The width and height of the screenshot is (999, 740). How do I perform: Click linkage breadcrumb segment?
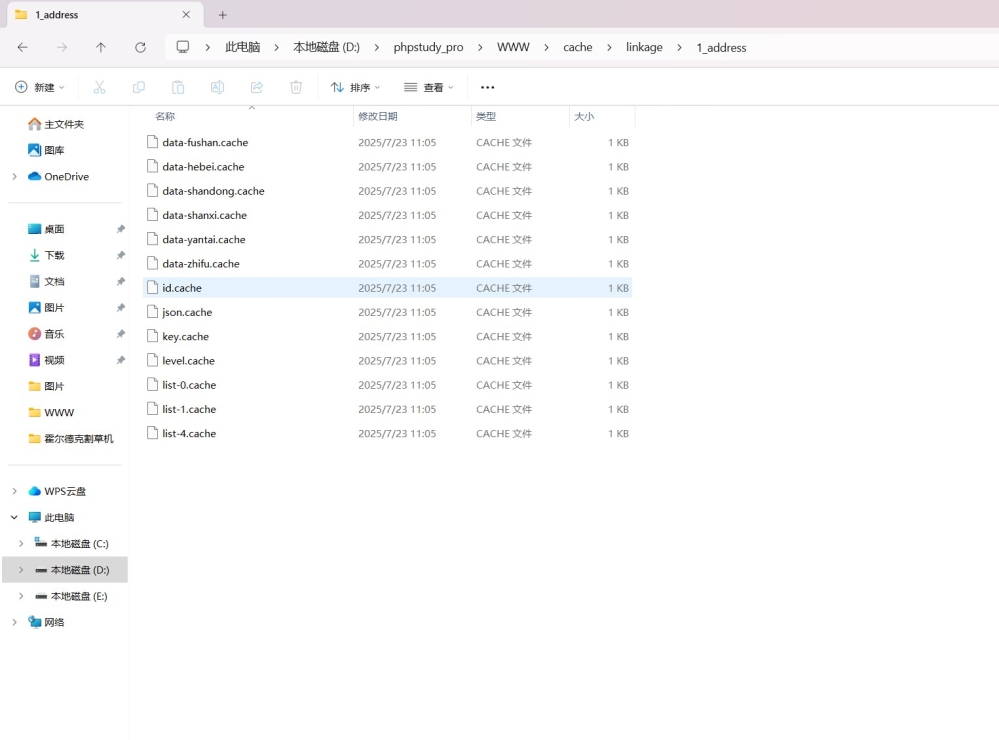coord(644,48)
